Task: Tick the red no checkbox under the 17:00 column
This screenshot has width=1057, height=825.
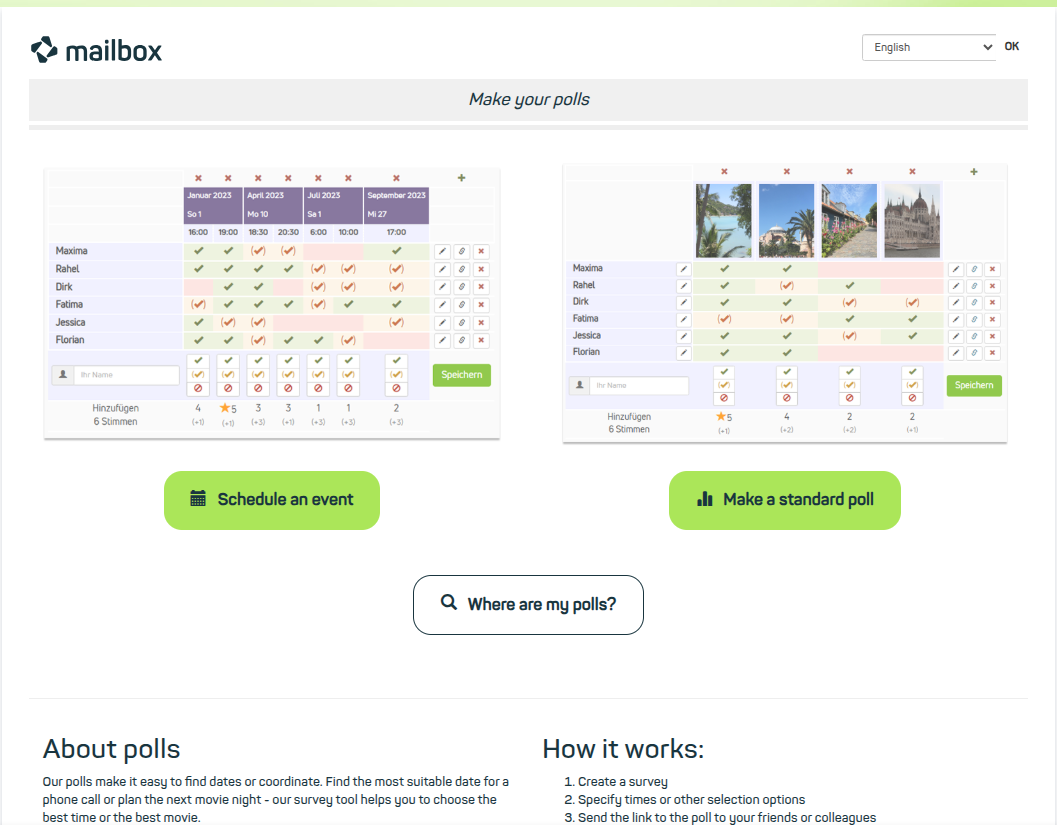Action: [397, 388]
